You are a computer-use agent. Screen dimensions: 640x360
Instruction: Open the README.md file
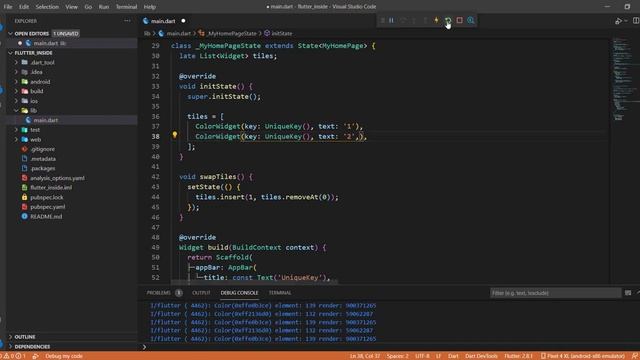click(46, 217)
